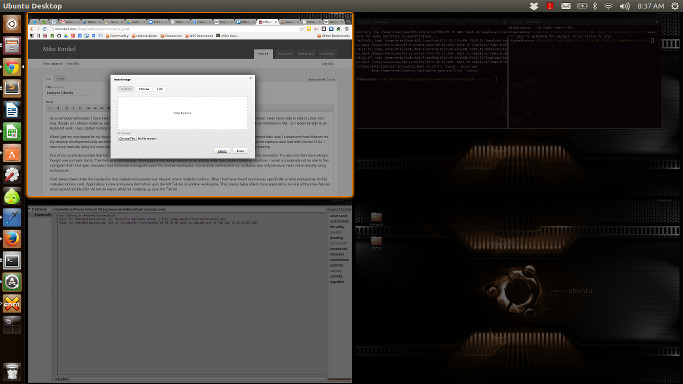683x384 pixels.
Task: Open LibreOffice Calc spreadsheet launcher icon
Action: 12,131
